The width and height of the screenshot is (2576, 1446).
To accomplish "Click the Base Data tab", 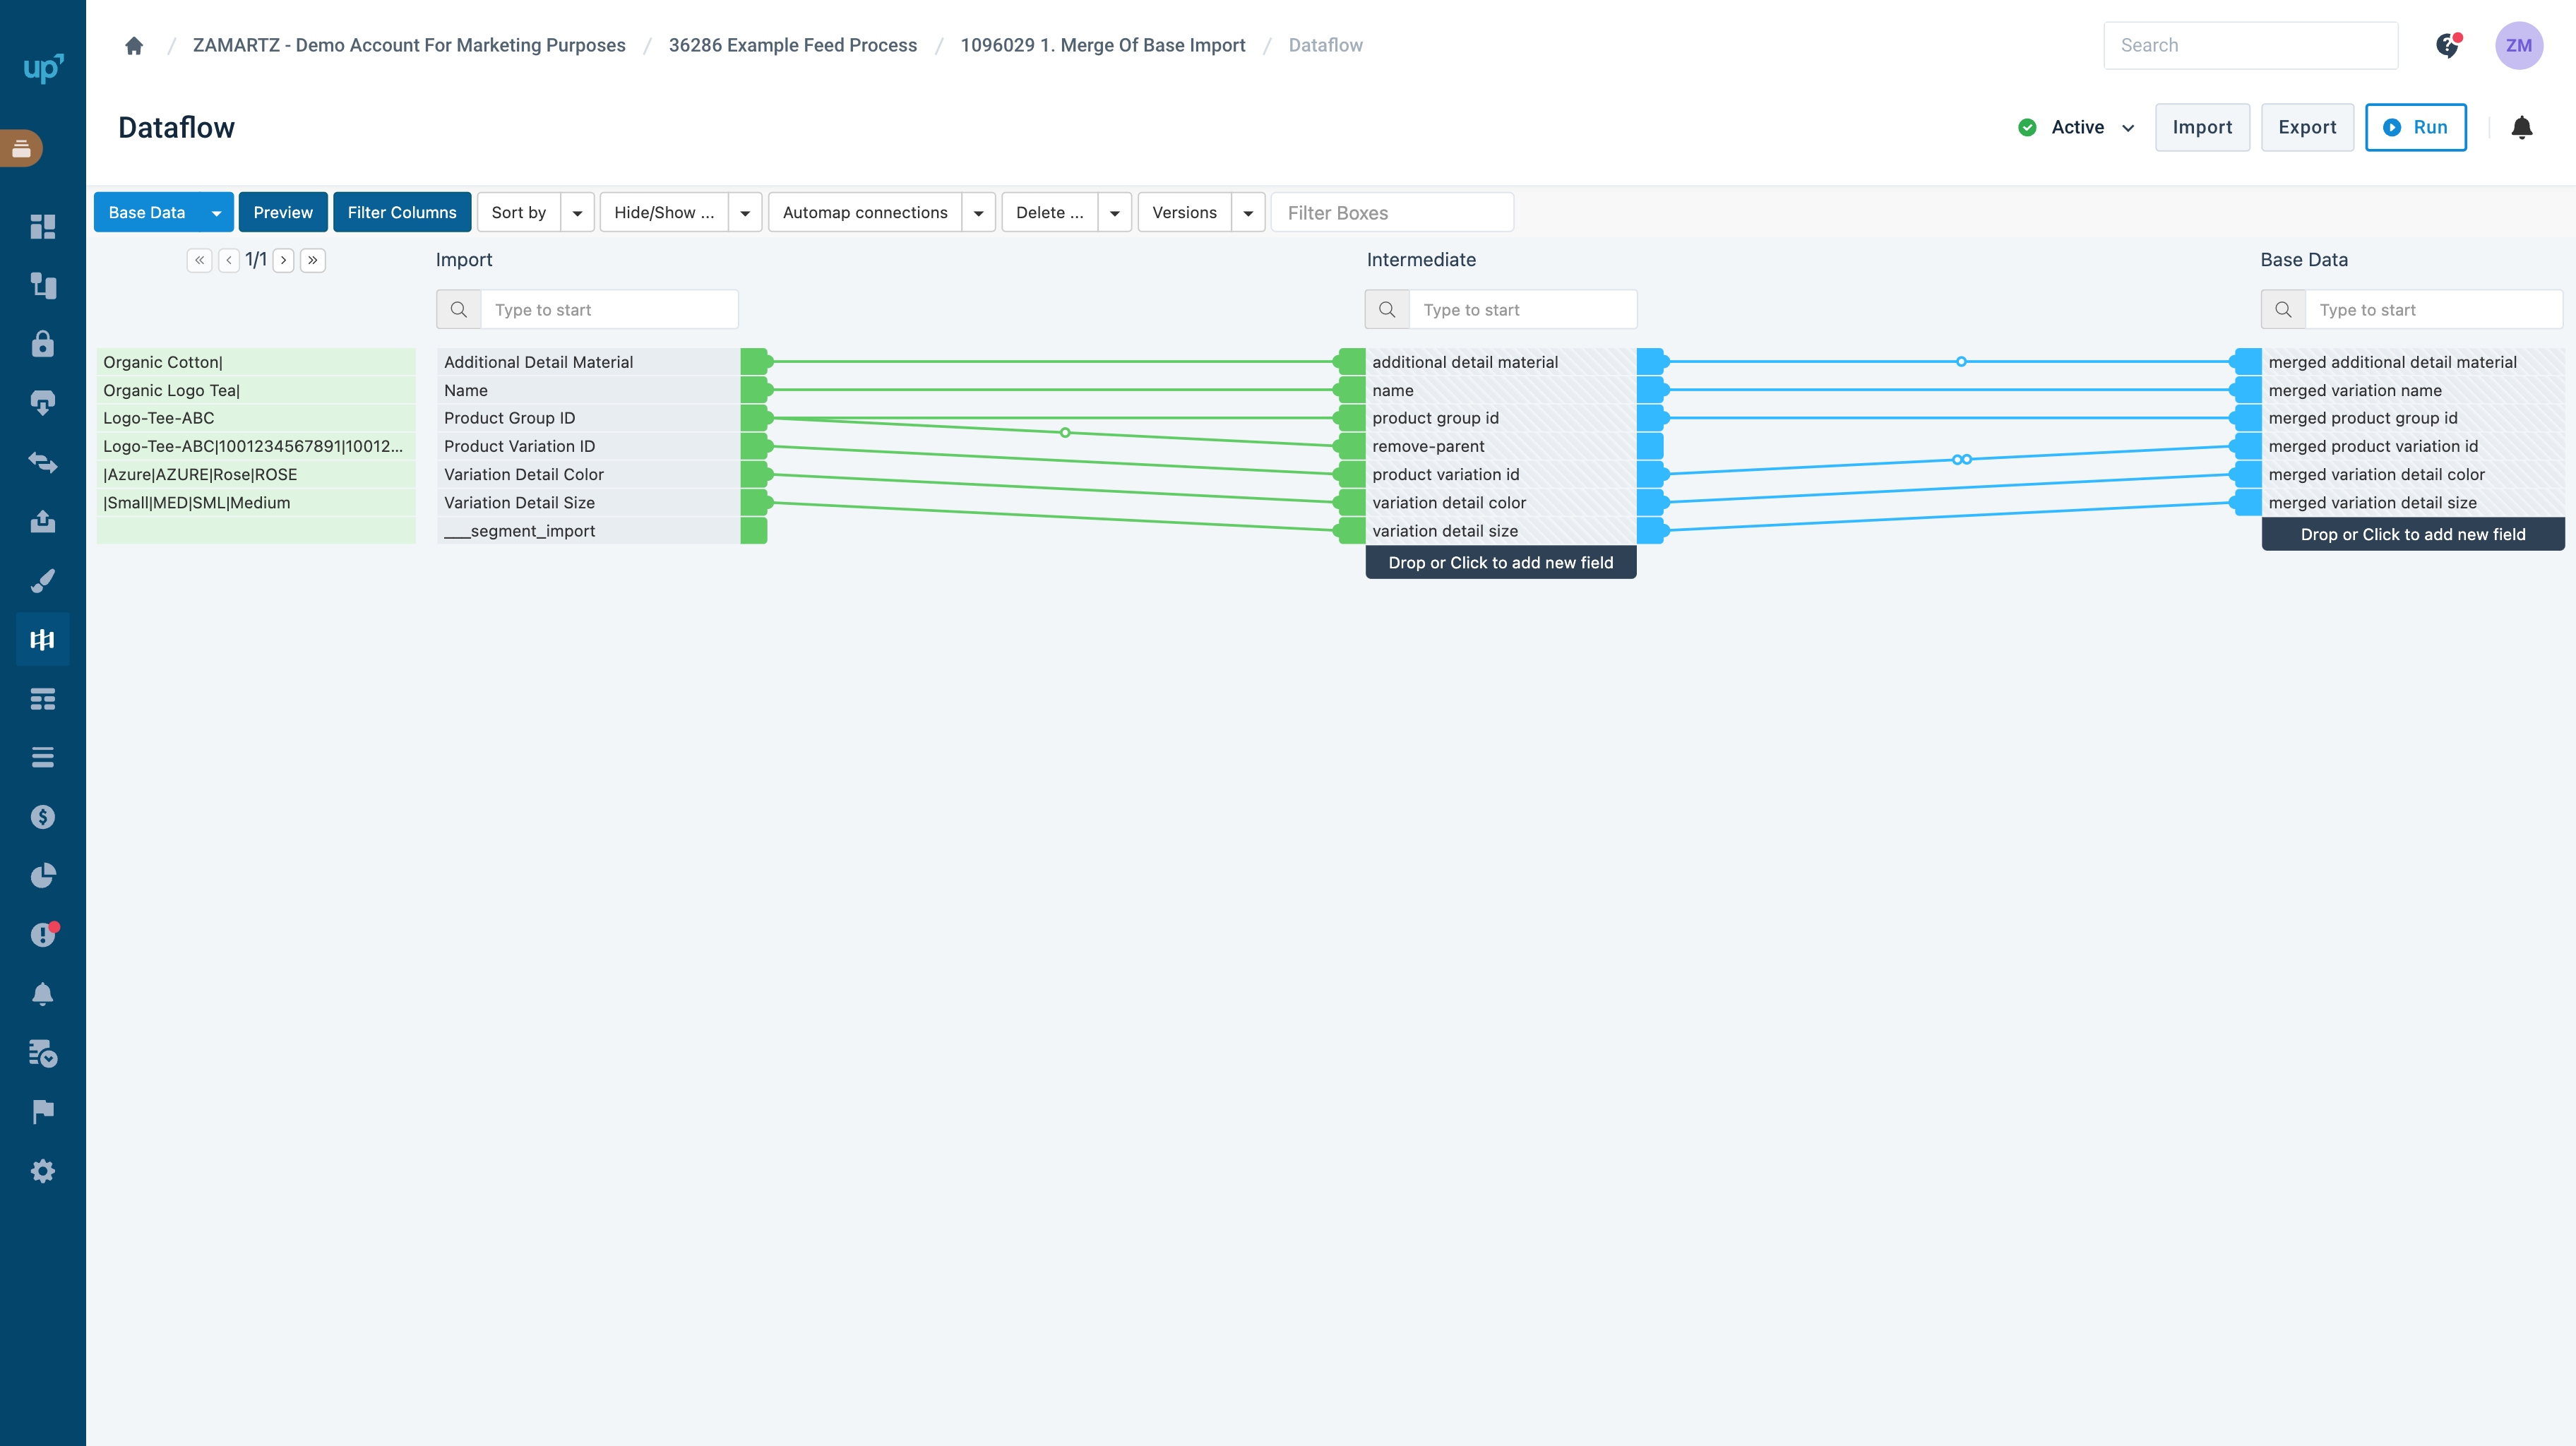I will tap(147, 213).
